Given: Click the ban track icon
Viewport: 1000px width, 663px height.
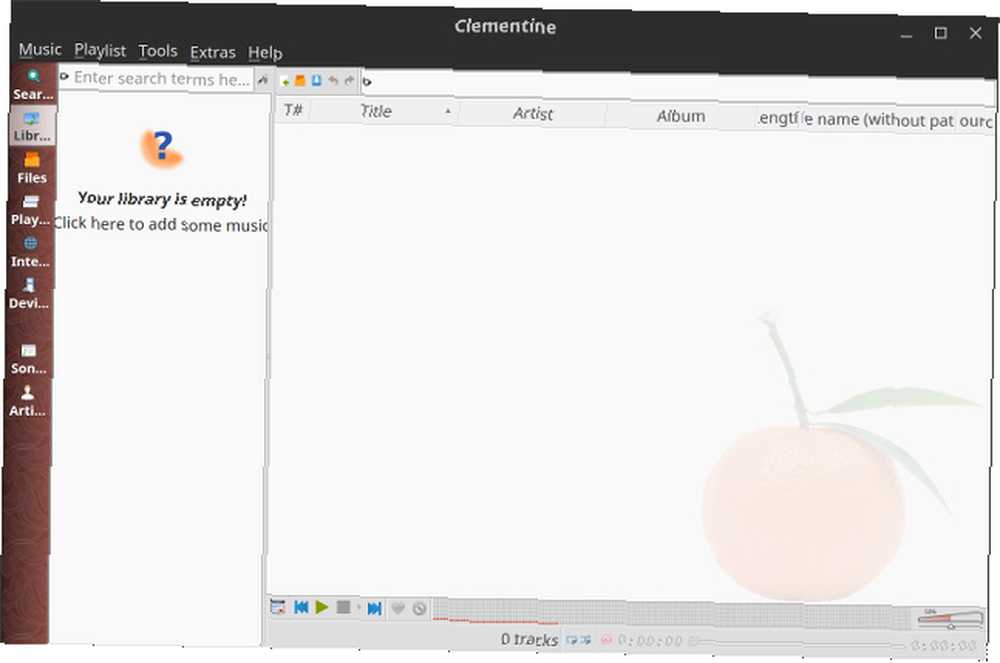Looking at the screenshot, I should coord(419,609).
